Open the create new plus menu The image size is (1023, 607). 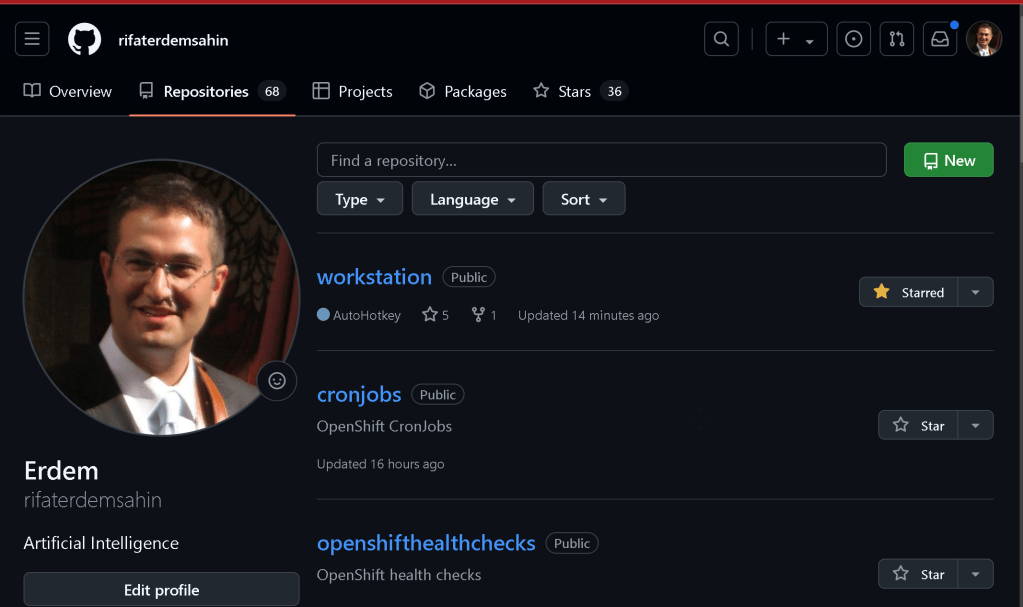(x=796, y=39)
